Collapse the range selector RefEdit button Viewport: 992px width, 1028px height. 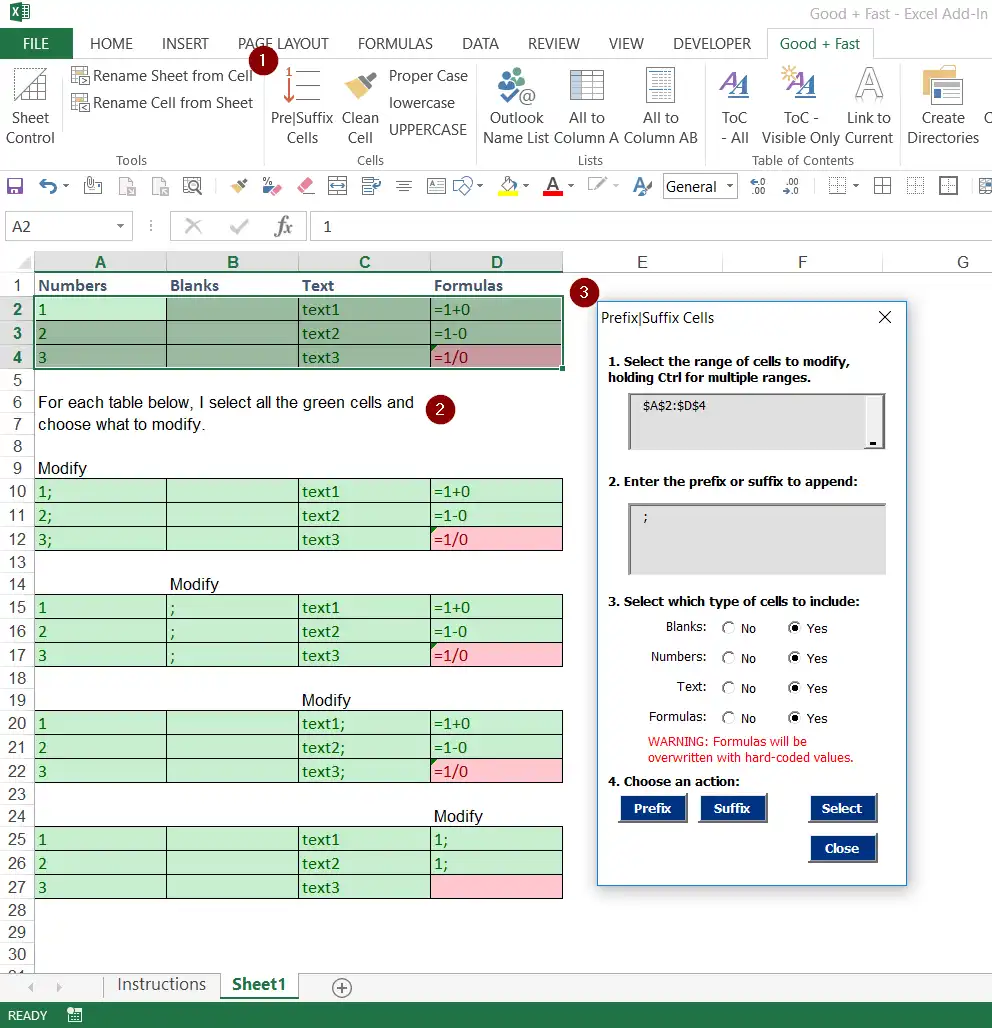click(874, 422)
